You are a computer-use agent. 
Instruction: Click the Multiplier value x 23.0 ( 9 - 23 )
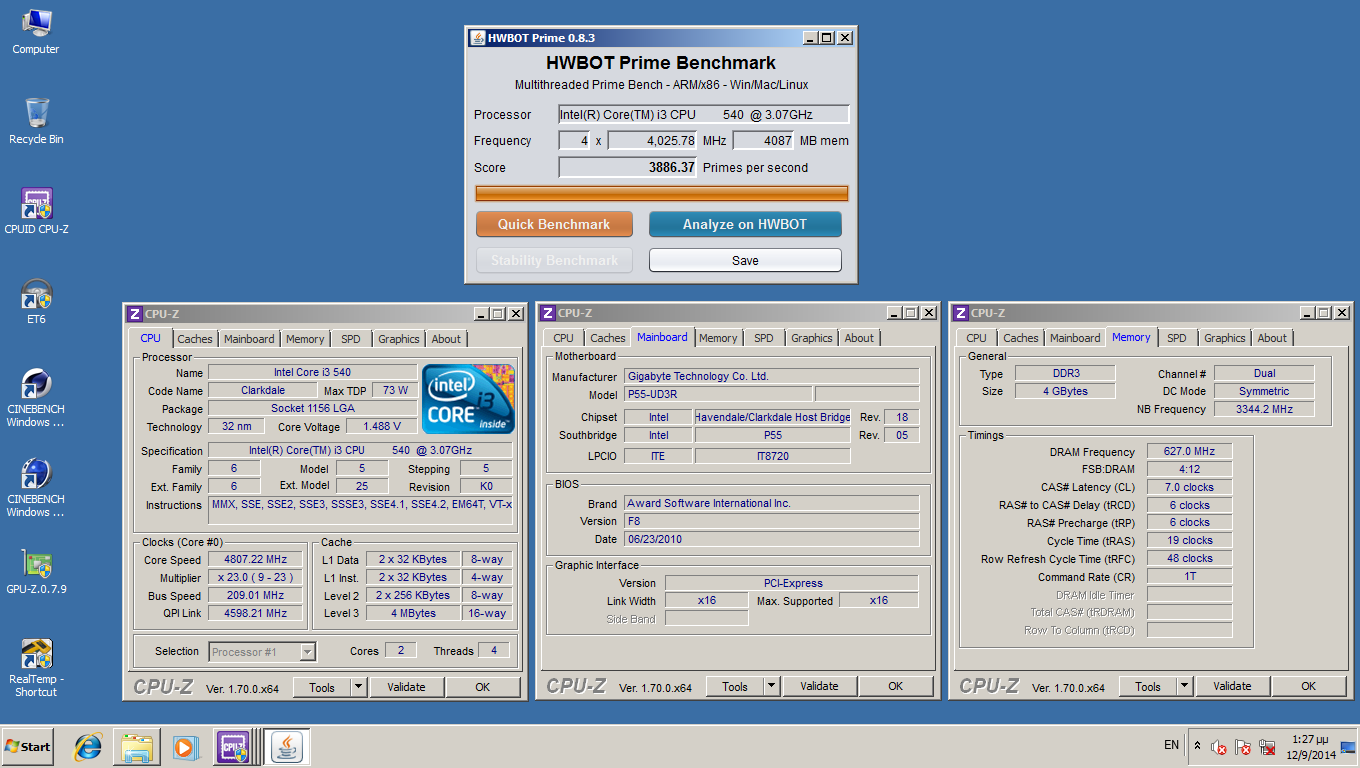(x=255, y=578)
